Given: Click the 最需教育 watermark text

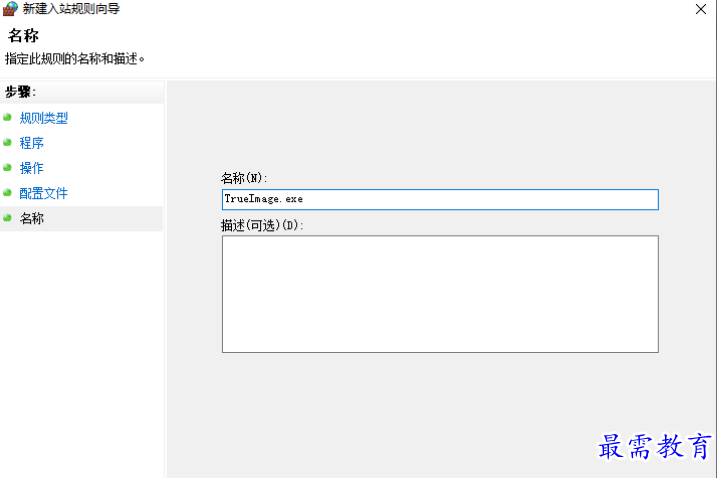Looking at the screenshot, I should [654, 446].
